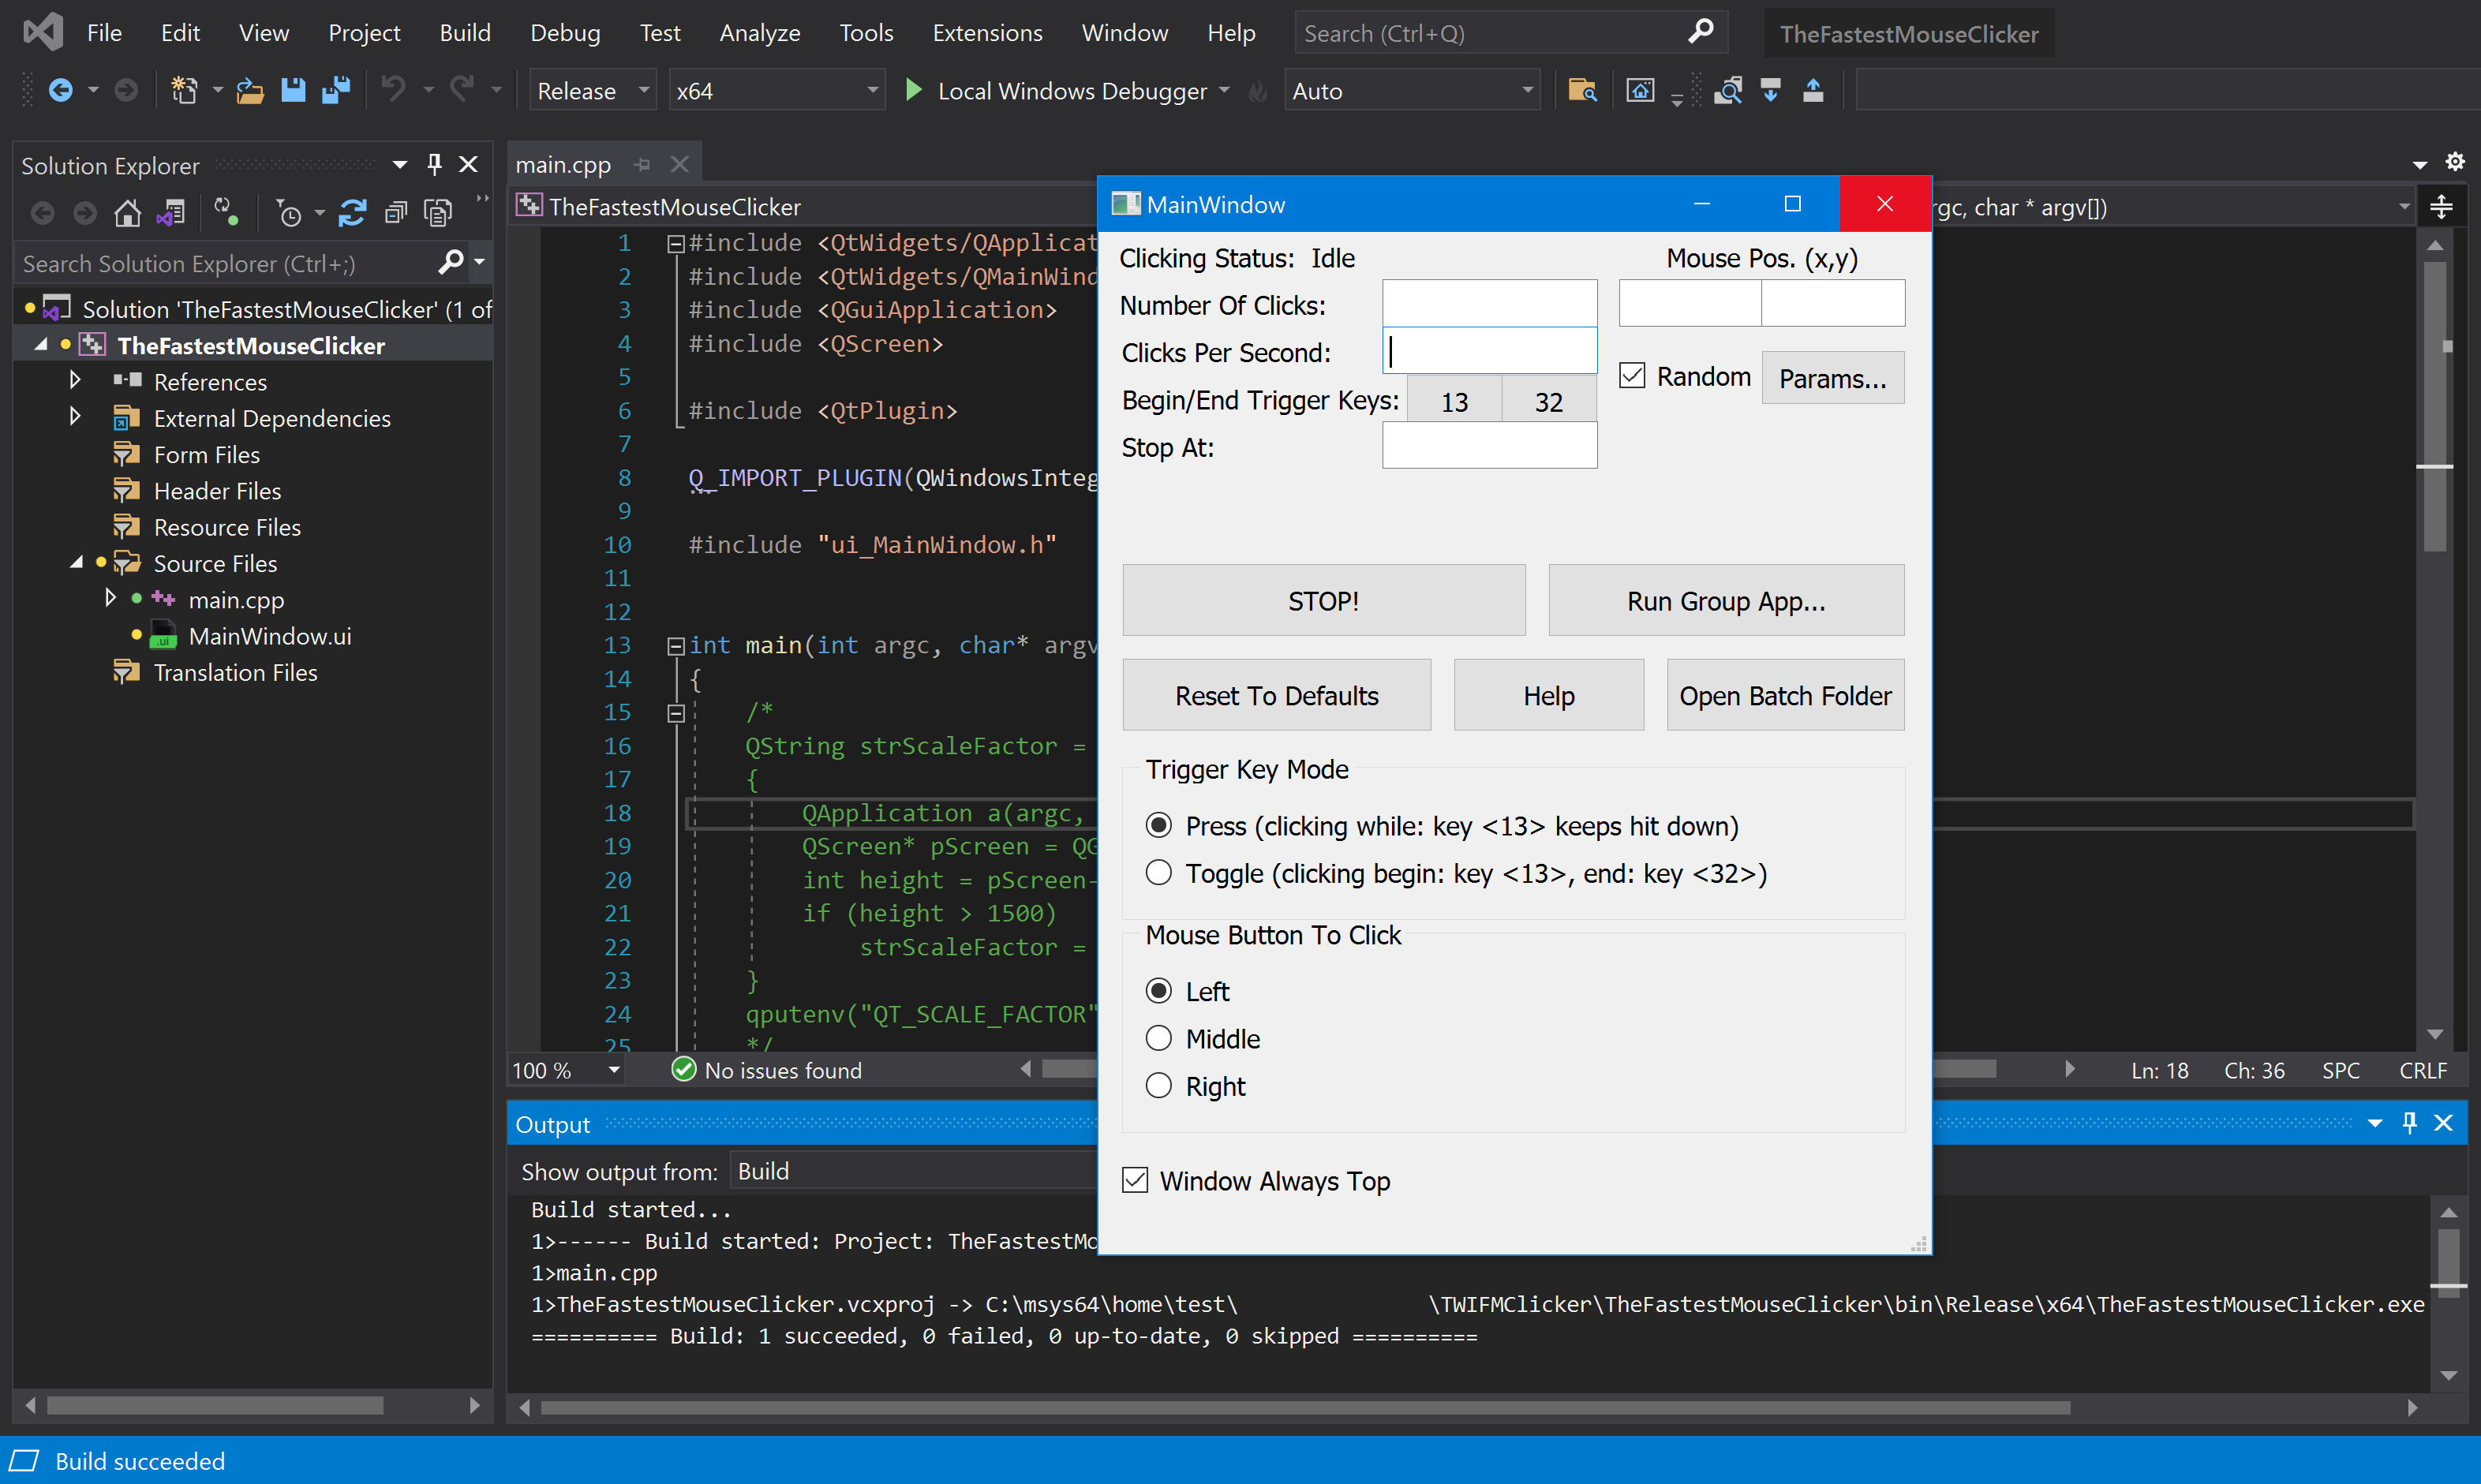
Task: Click the Clicks Per Second input field
Action: coord(1490,352)
